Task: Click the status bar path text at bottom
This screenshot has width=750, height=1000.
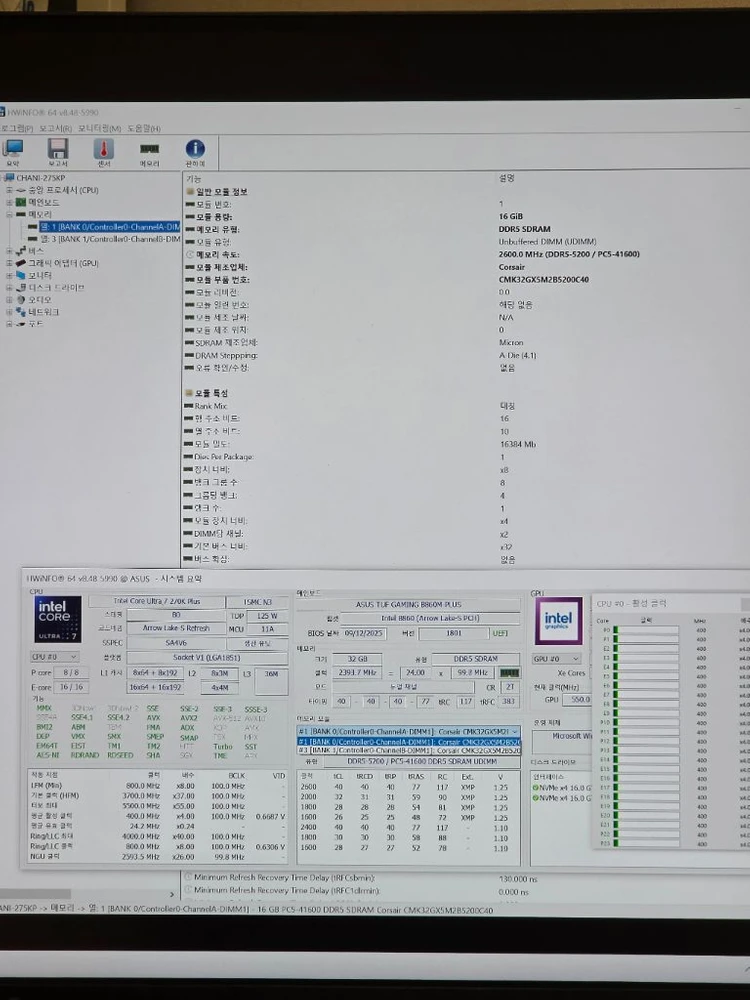Action: [246, 909]
